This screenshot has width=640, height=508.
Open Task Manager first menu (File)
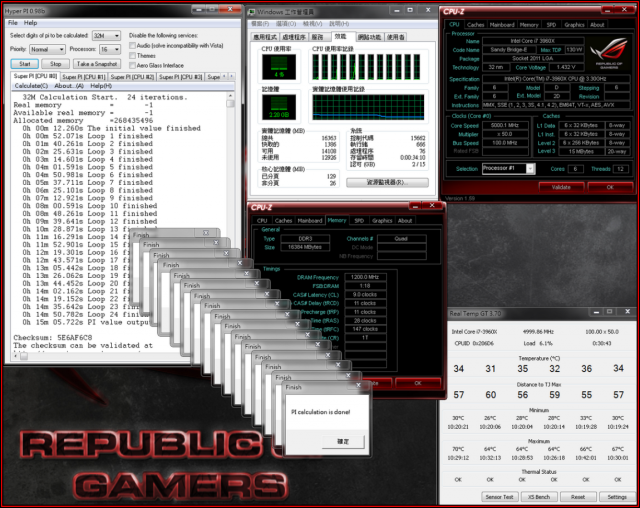pyautogui.click(x=260, y=24)
